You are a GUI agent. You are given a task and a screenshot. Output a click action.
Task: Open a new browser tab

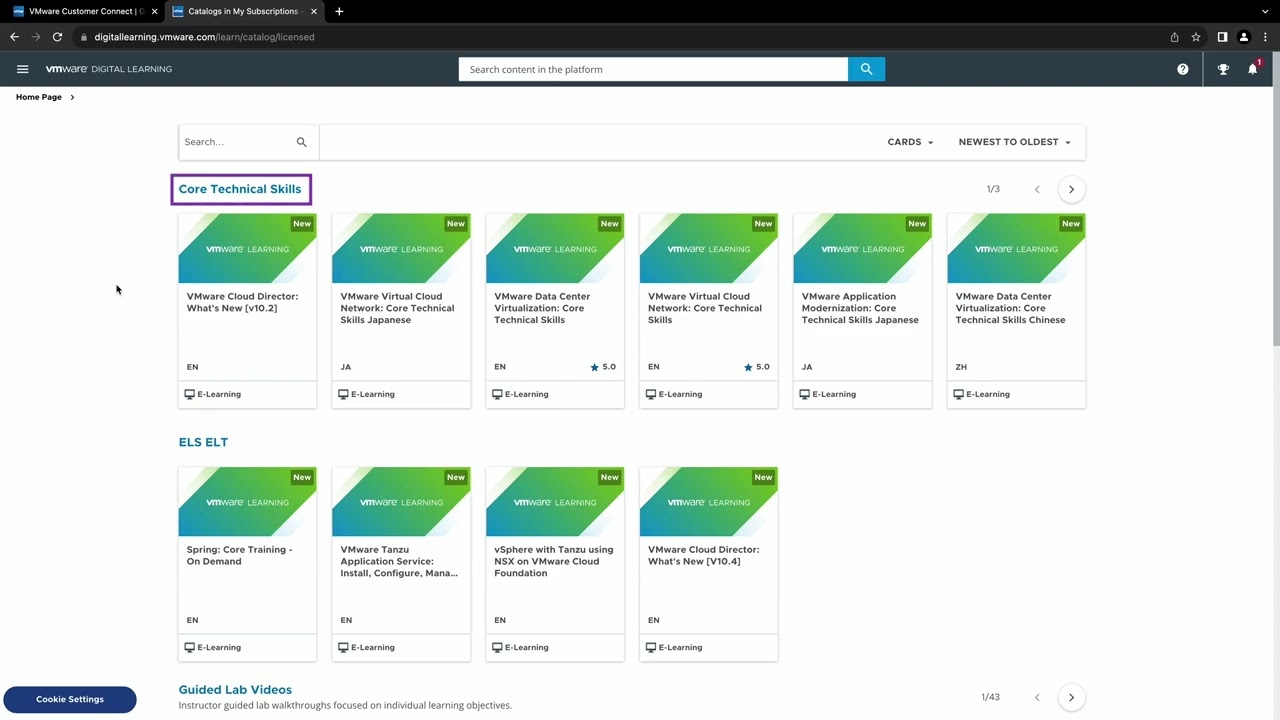(x=339, y=11)
